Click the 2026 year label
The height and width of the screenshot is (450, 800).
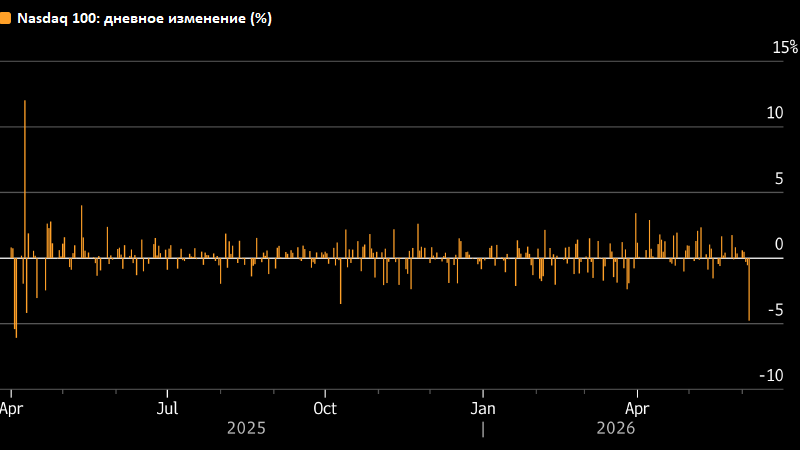coord(615,428)
